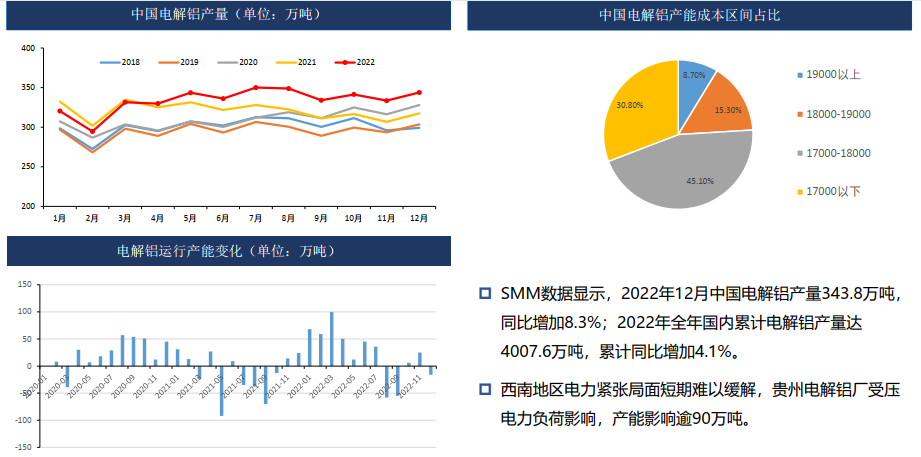Viewport: 921px width, 457px height.
Task: Click the gray swatch for 17000-18000
Action: tap(799, 153)
